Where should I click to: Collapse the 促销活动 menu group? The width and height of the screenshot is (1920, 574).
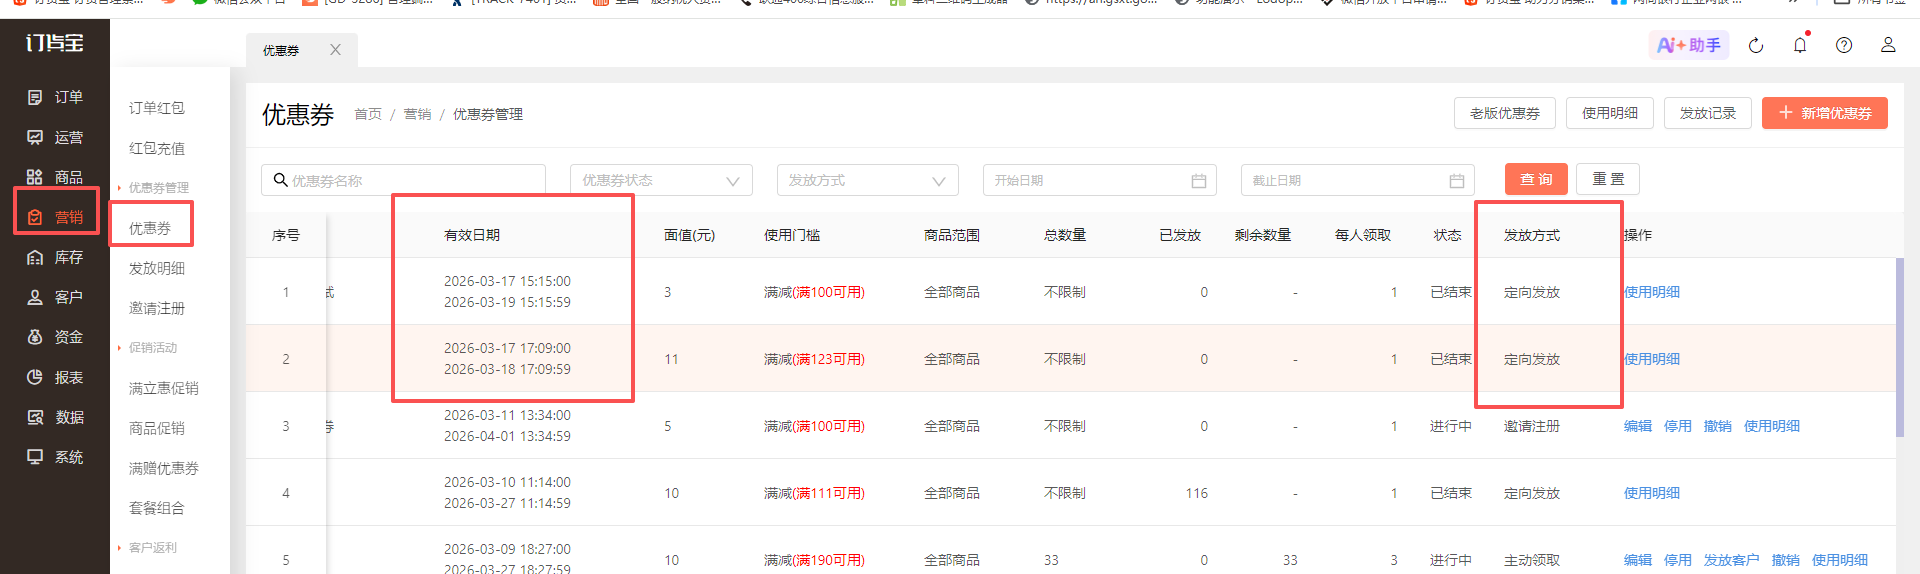click(x=147, y=348)
